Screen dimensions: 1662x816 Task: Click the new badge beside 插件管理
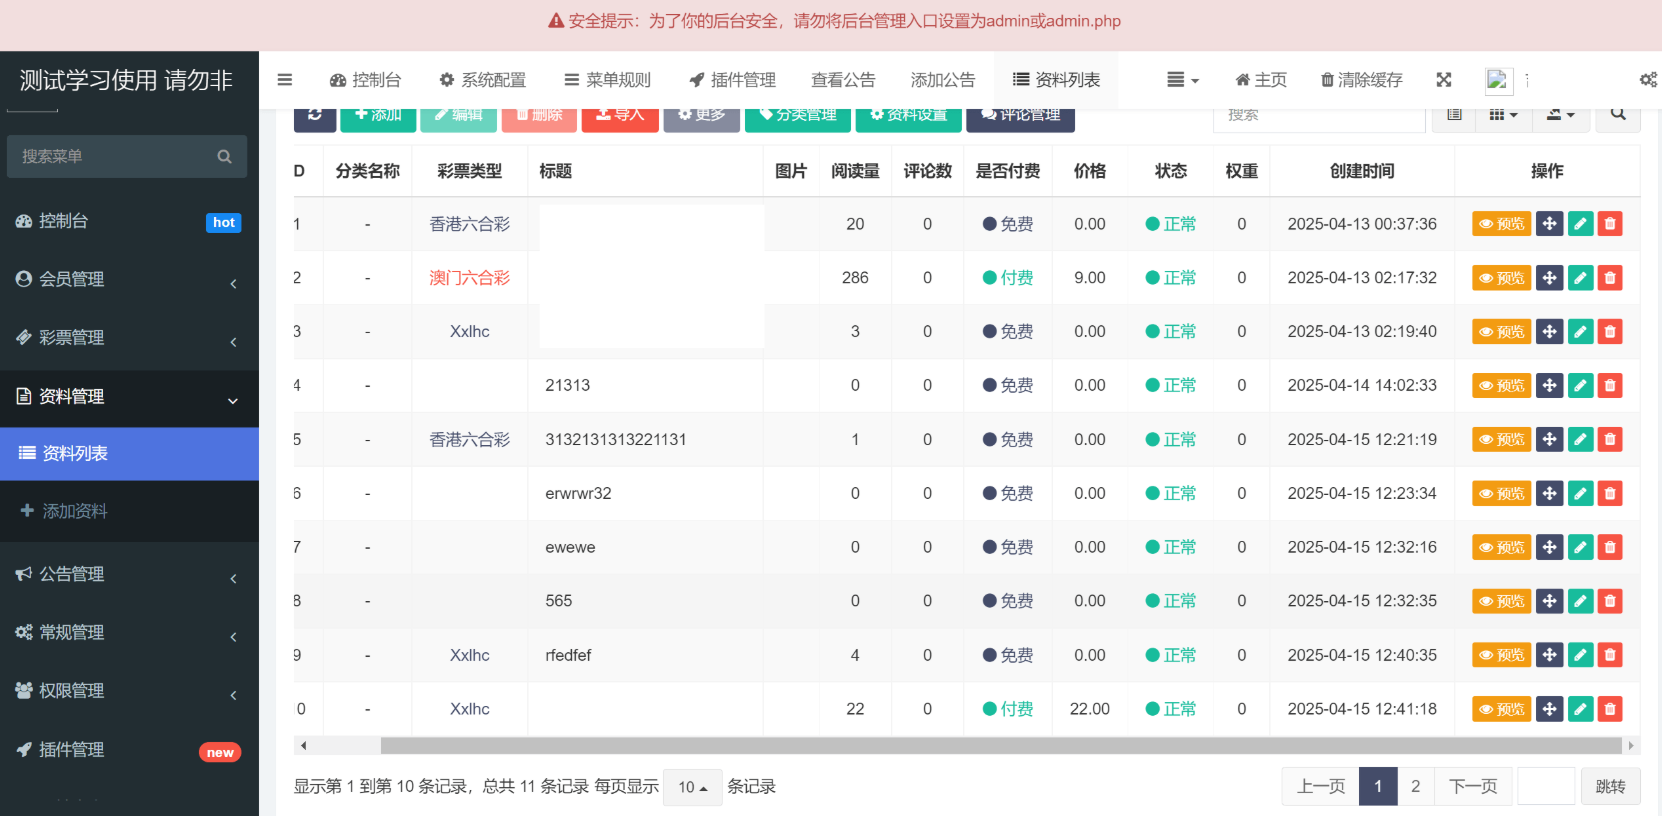coord(220,753)
